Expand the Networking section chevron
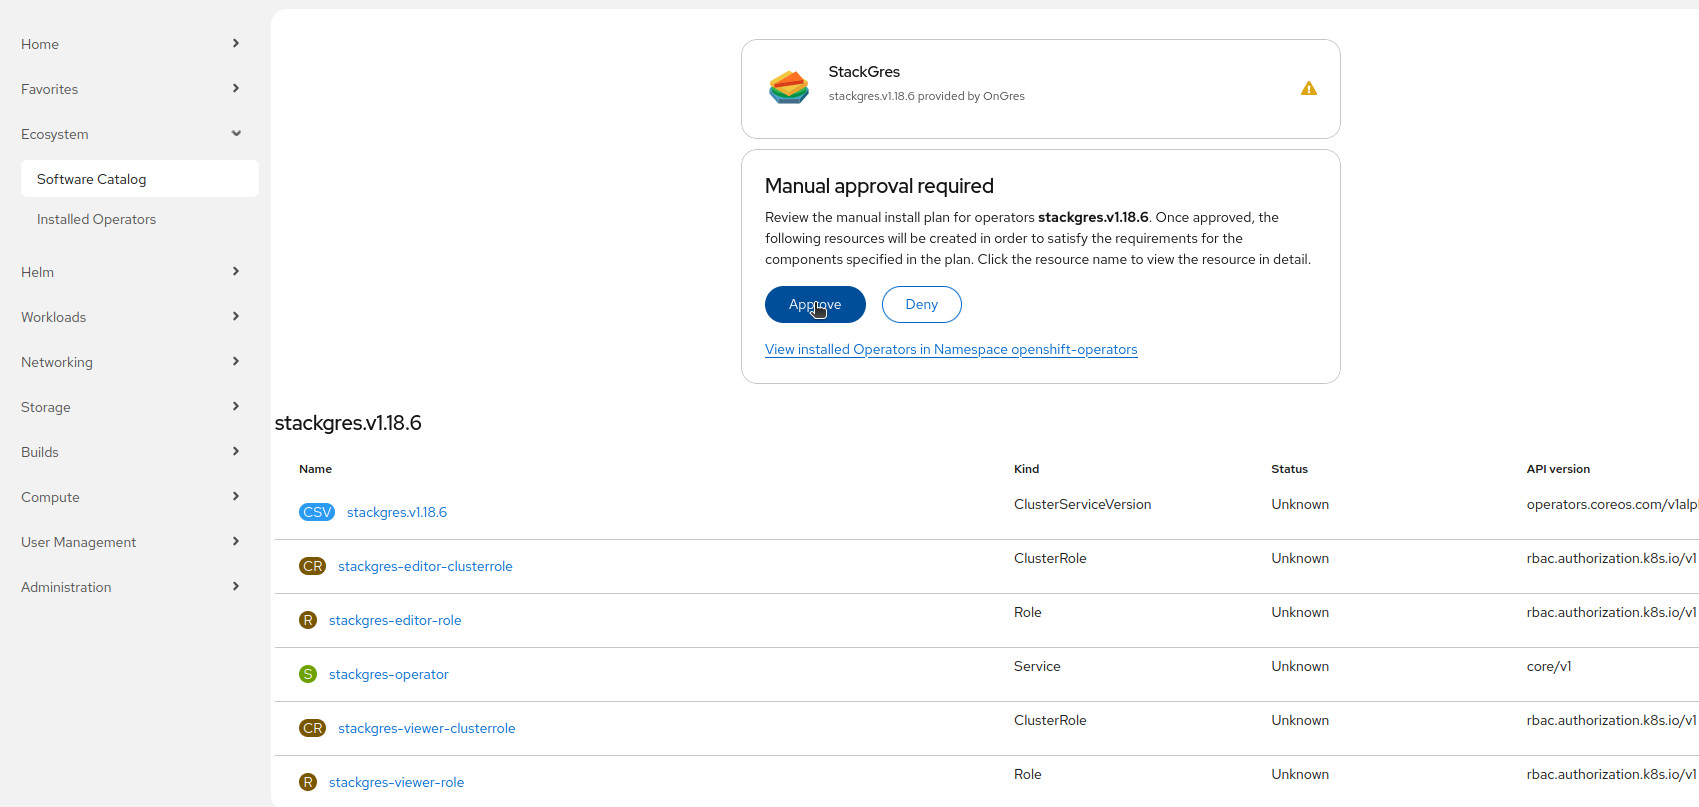Image resolution: width=1699 pixels, height=807 pixels. pos(236,361)
